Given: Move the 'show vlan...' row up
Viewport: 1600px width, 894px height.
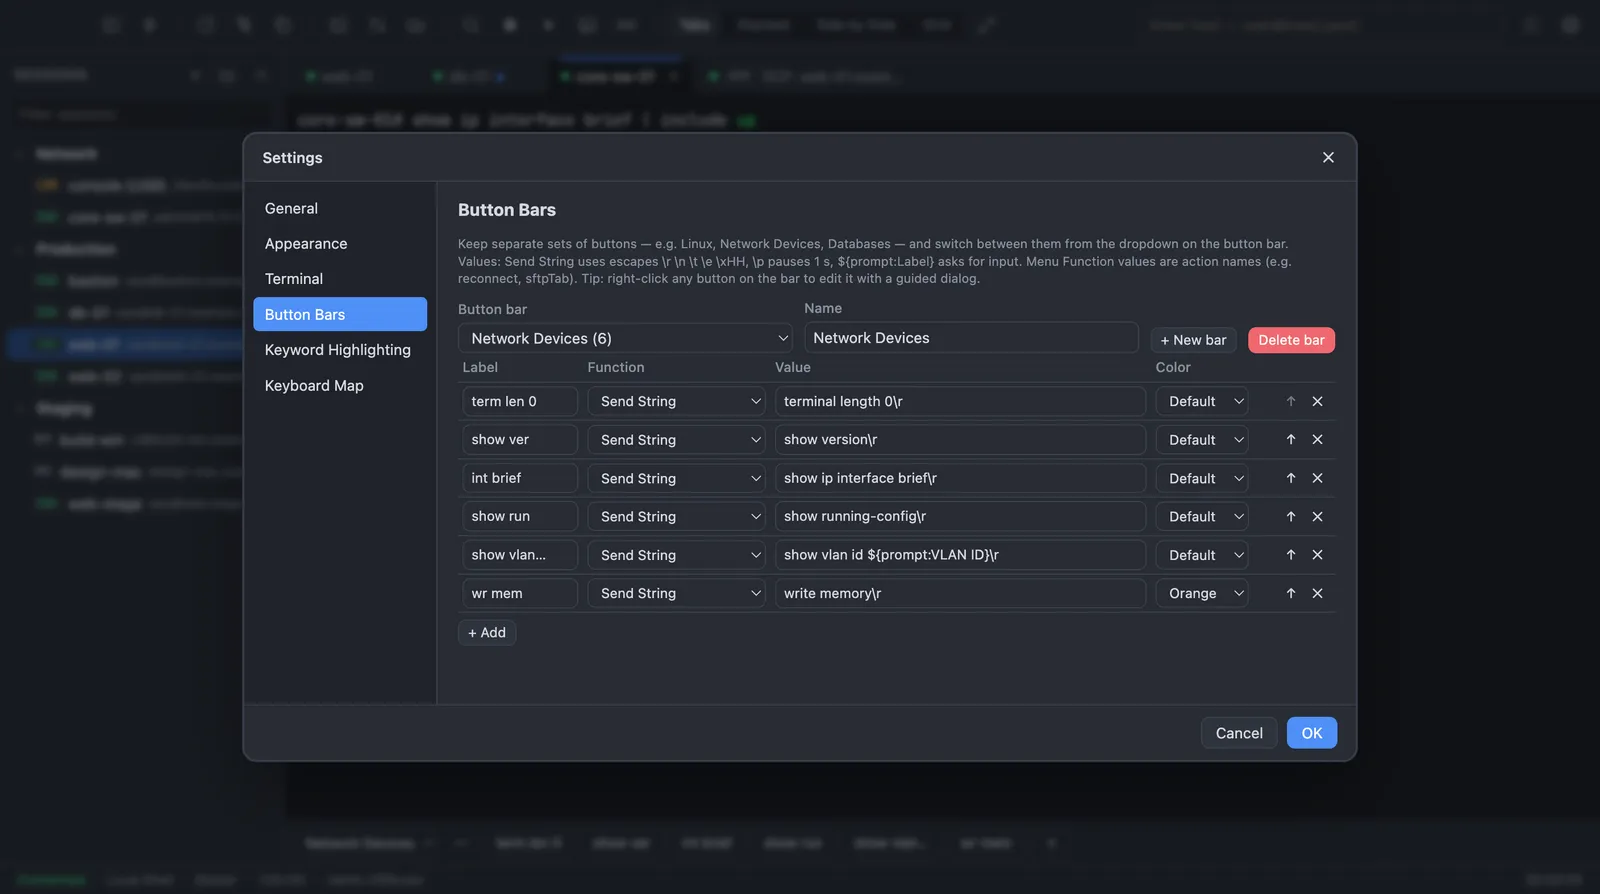Looking at the screenshot, I should coord(1291,555).
